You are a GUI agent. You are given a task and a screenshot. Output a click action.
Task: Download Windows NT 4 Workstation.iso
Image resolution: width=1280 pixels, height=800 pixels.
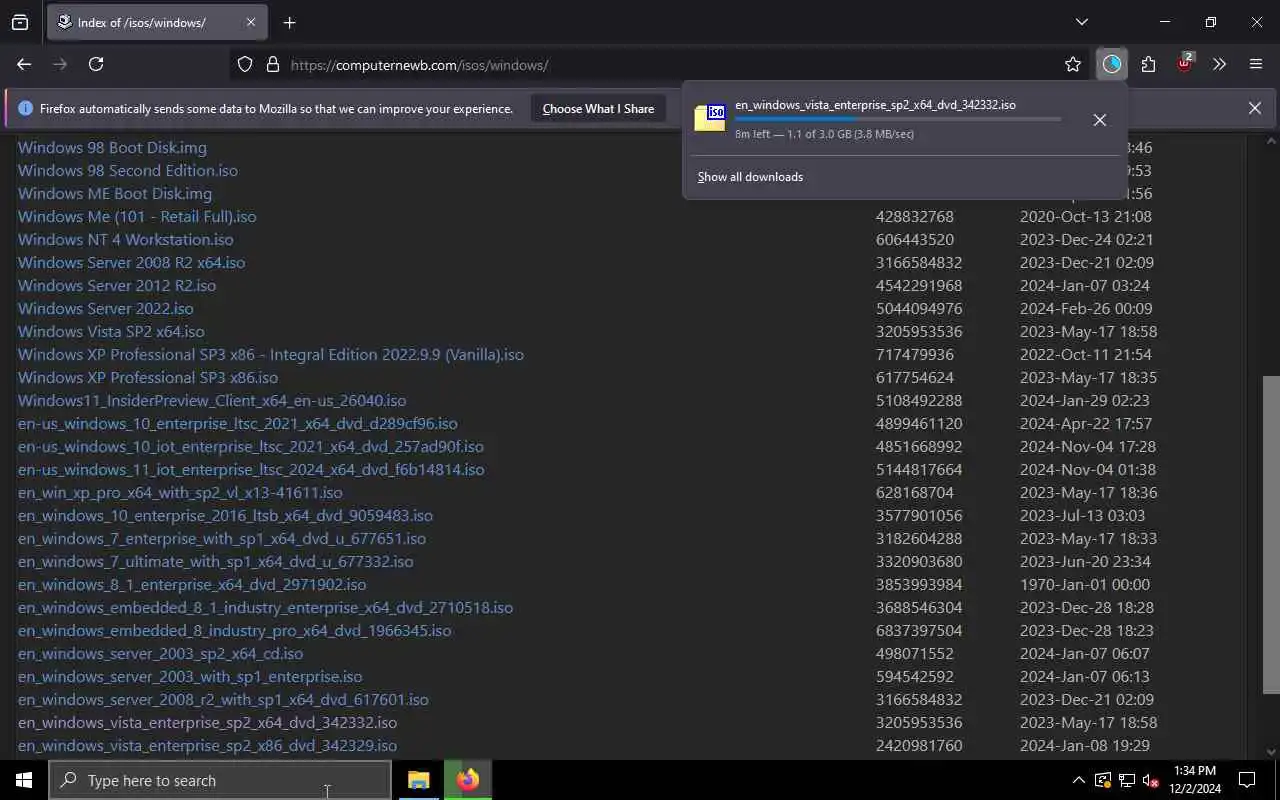pos(125,239)
